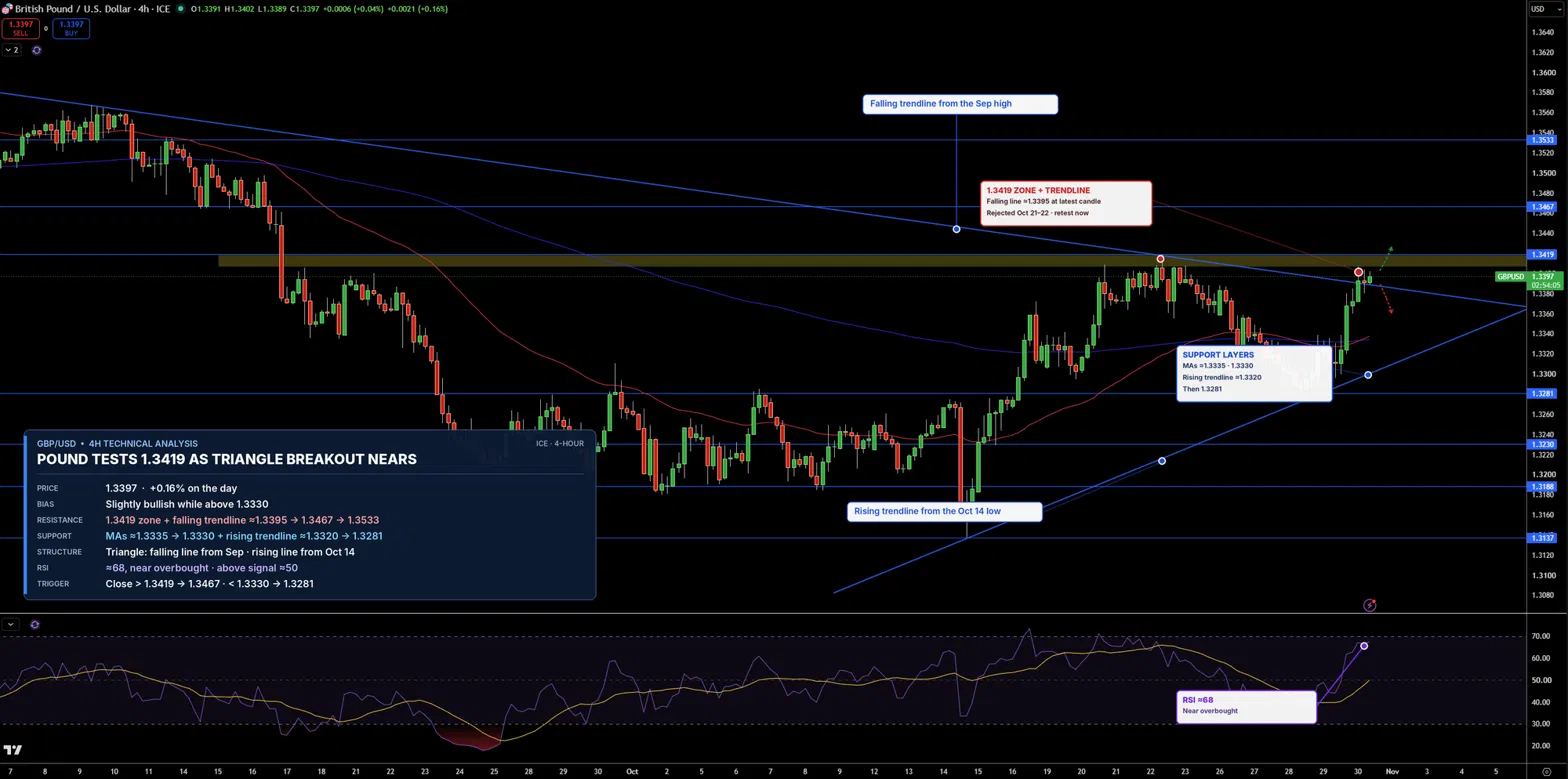The width and height of the screenshot is (1568, 779).
Task: Click the 'Close > 1.3419' trigger row text
Action: click(209, 583)
